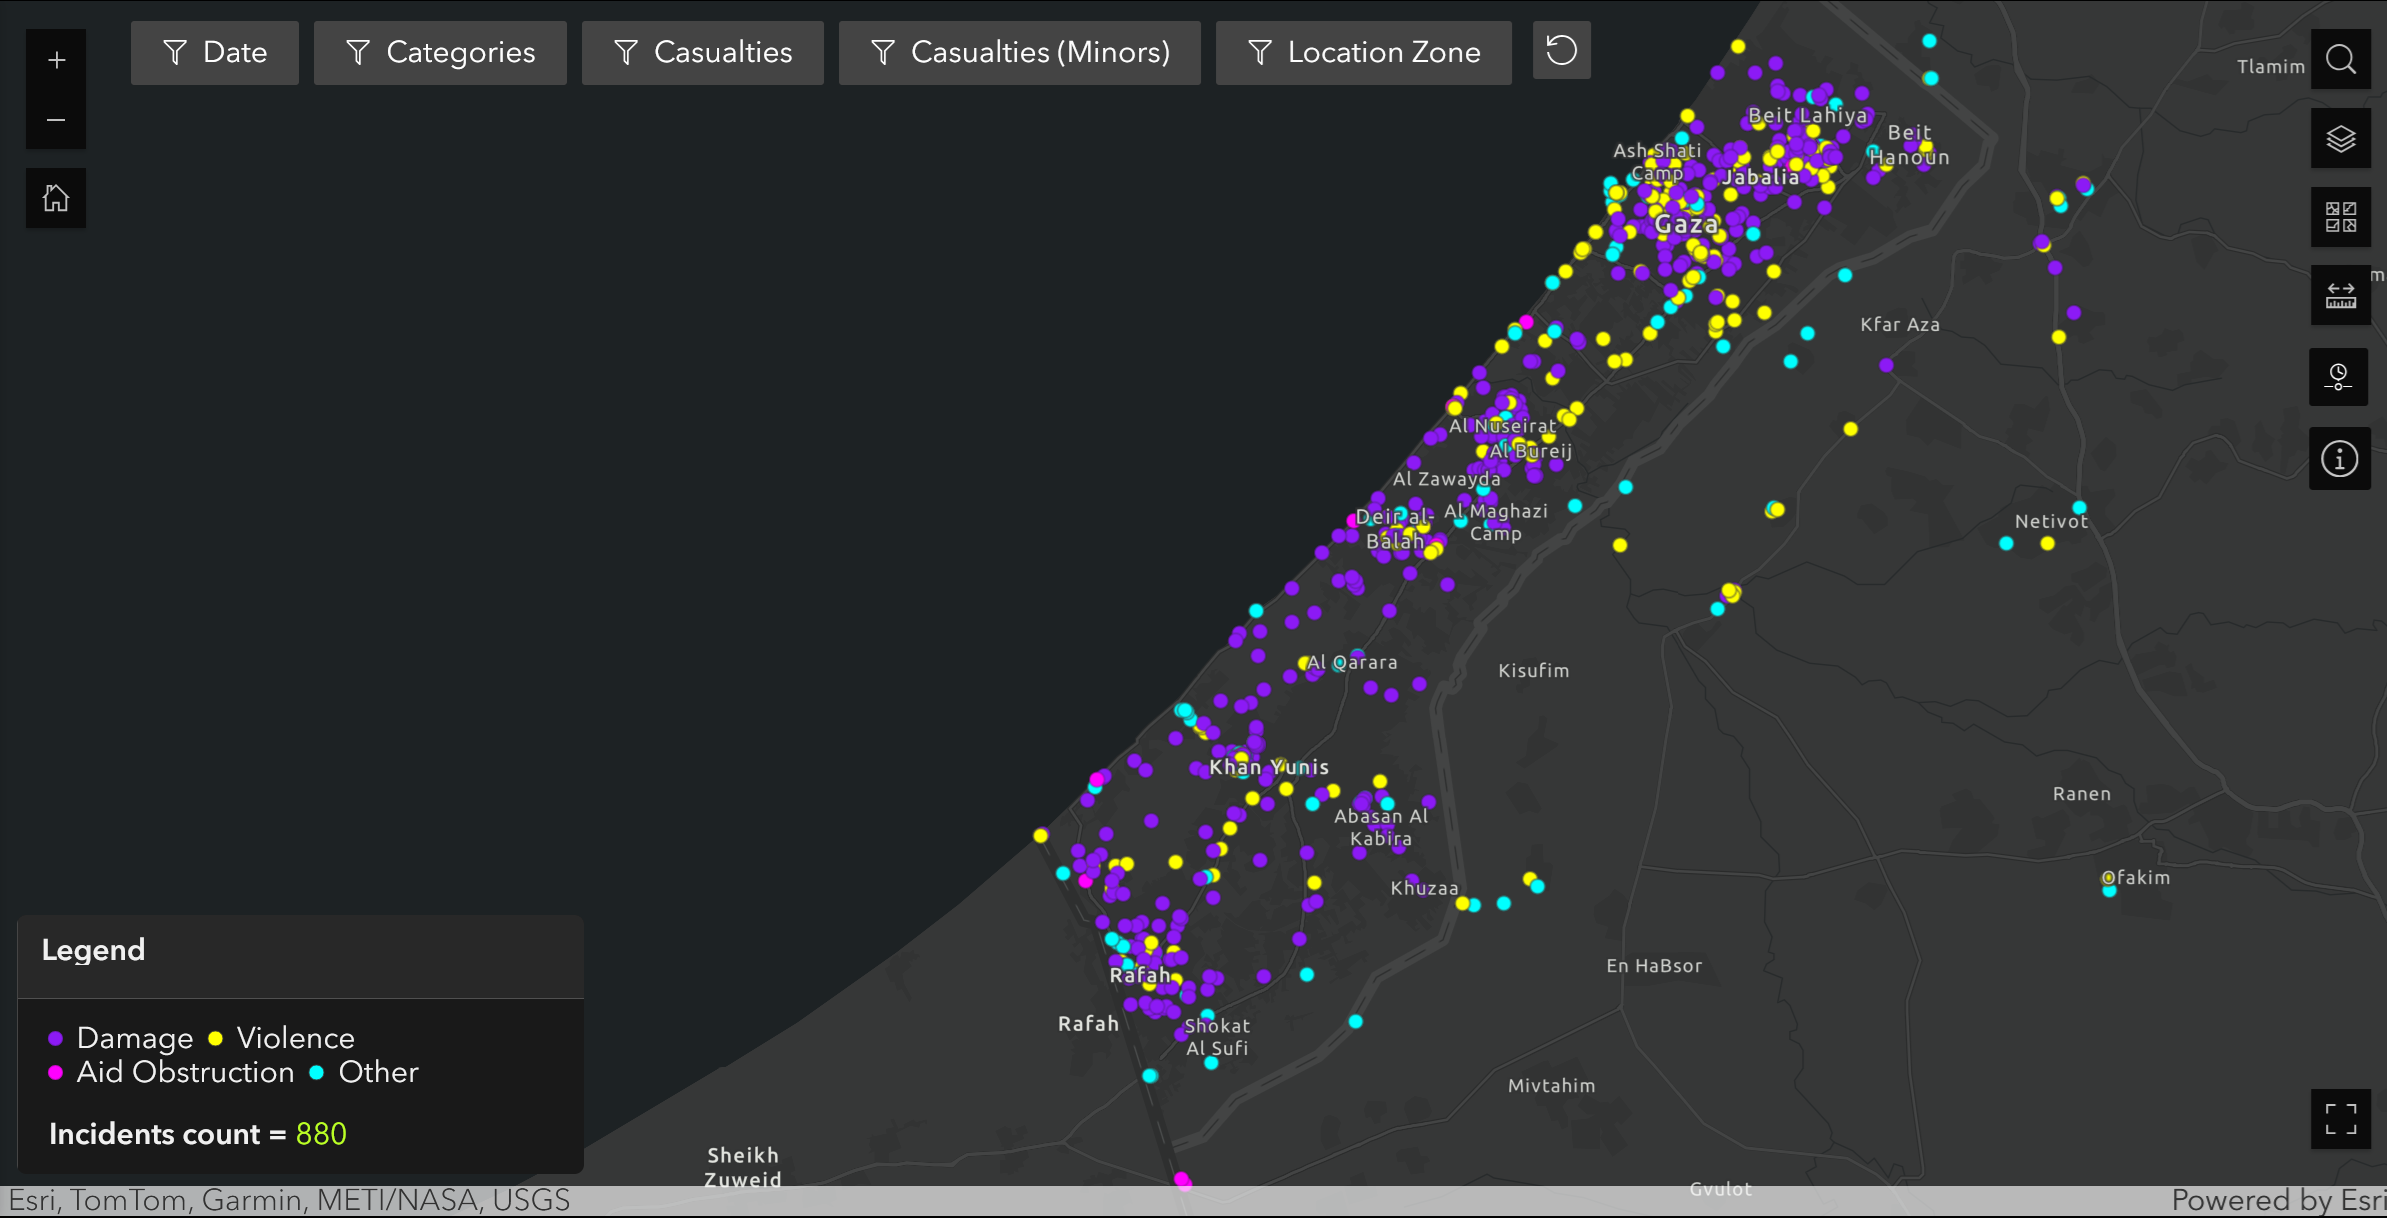Click the Al Maghazi Camp map label
The image size is (2387, 1218).
[1496, 522]
